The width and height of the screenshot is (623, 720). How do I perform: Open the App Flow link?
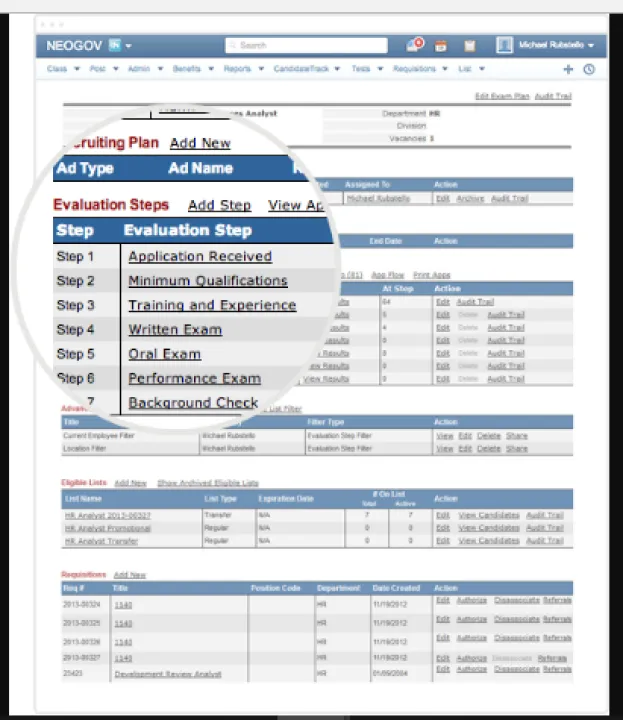(x=387, y=275)
